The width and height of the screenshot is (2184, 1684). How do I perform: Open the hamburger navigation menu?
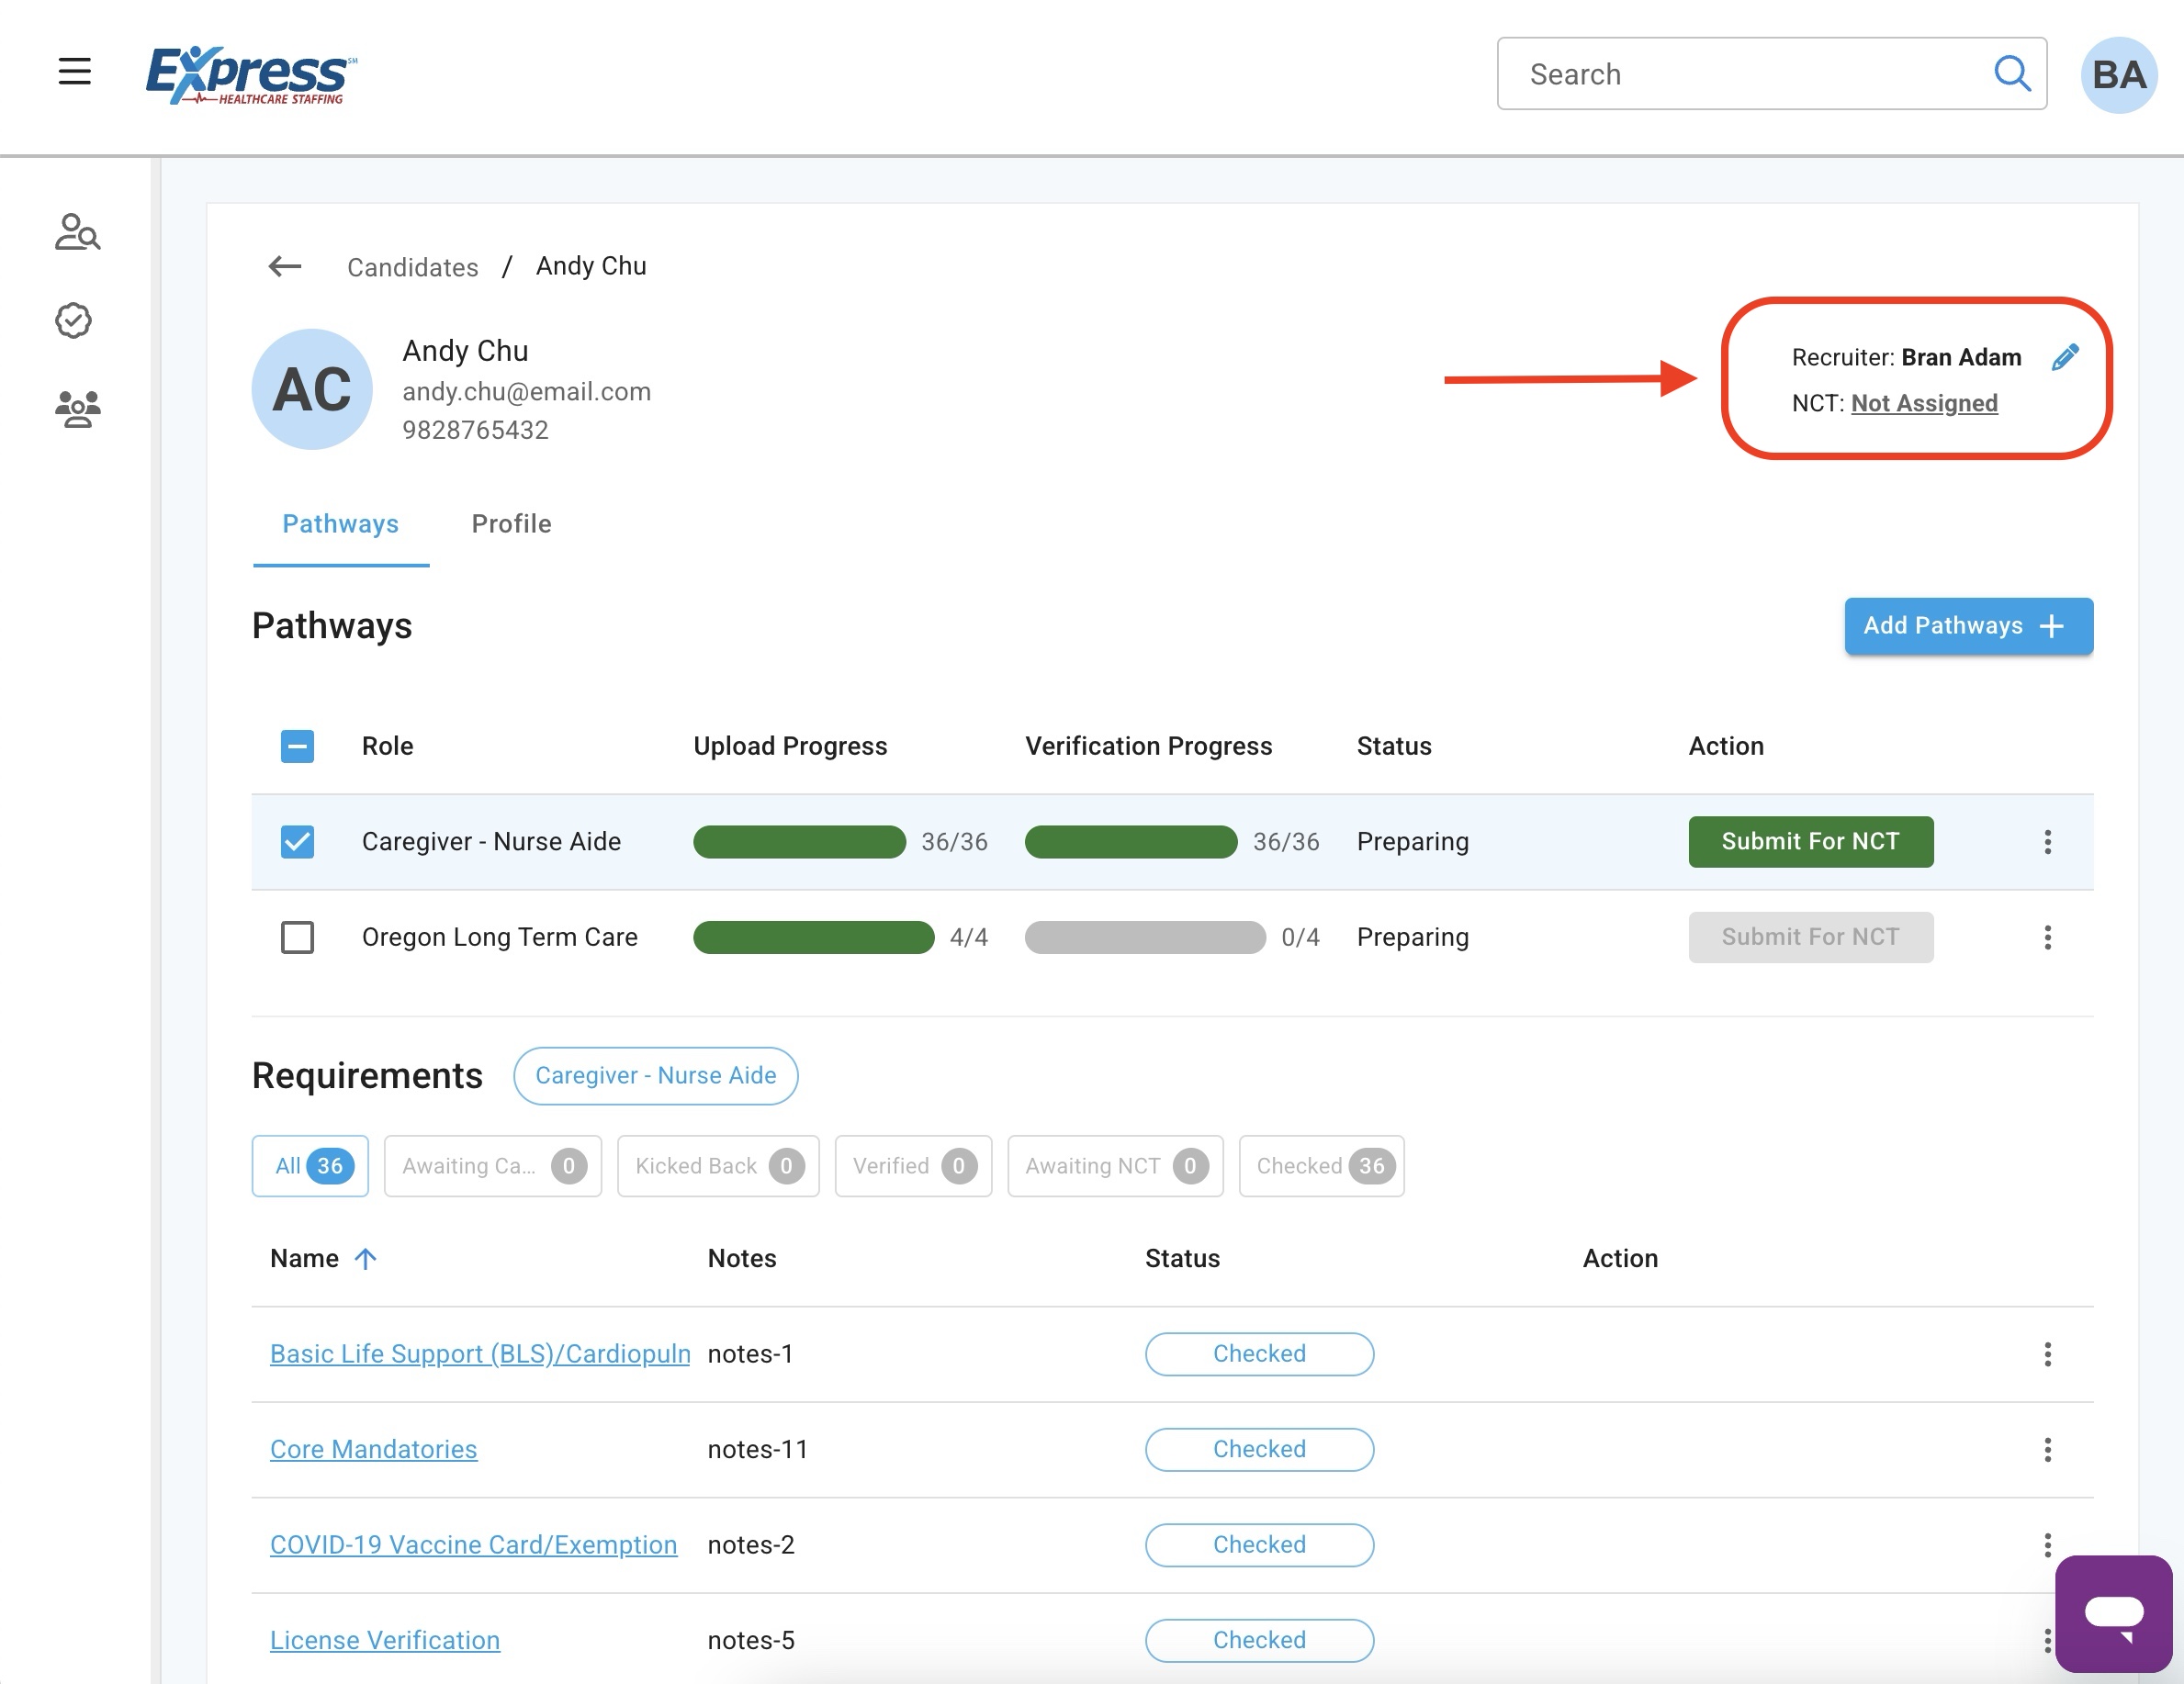point(74,72)
